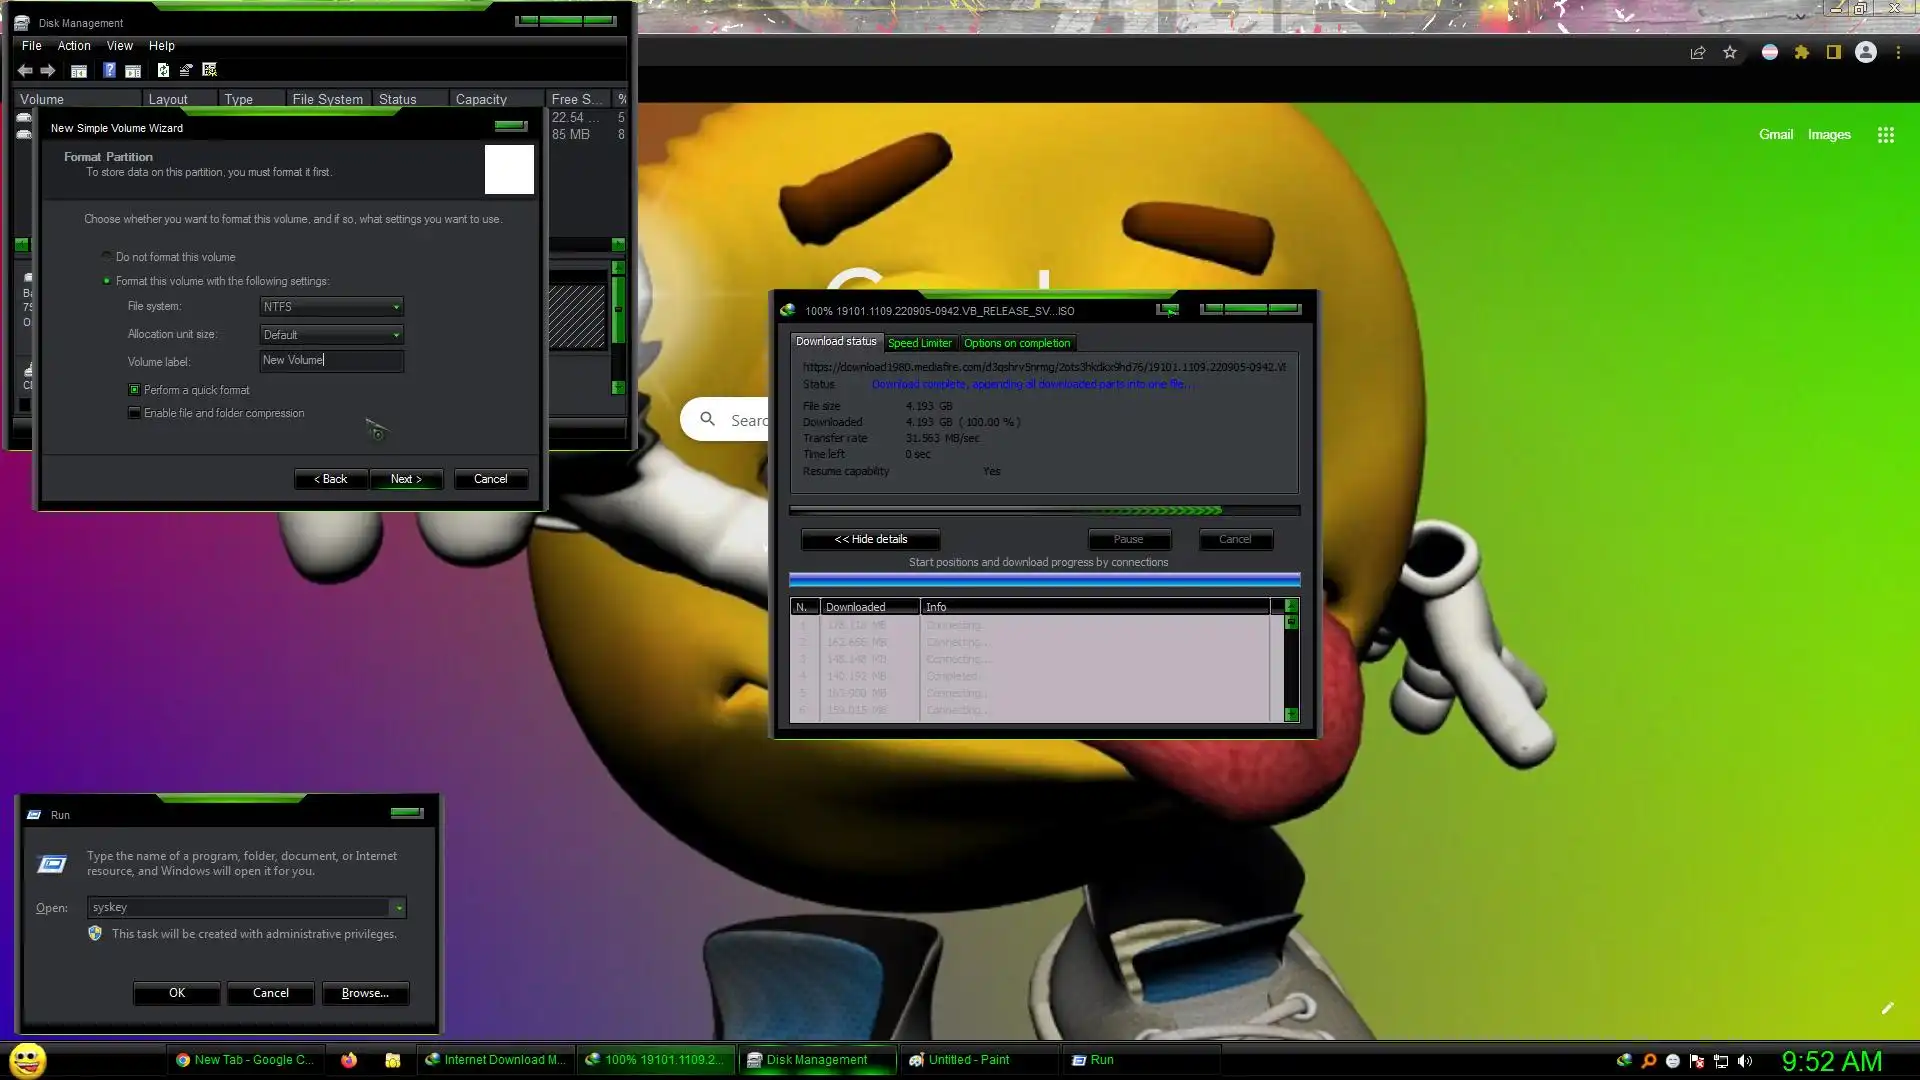Switch to the Speed Limiter tab
The height and width of the screenshot is (1080, 1920).
click(919, 343)
